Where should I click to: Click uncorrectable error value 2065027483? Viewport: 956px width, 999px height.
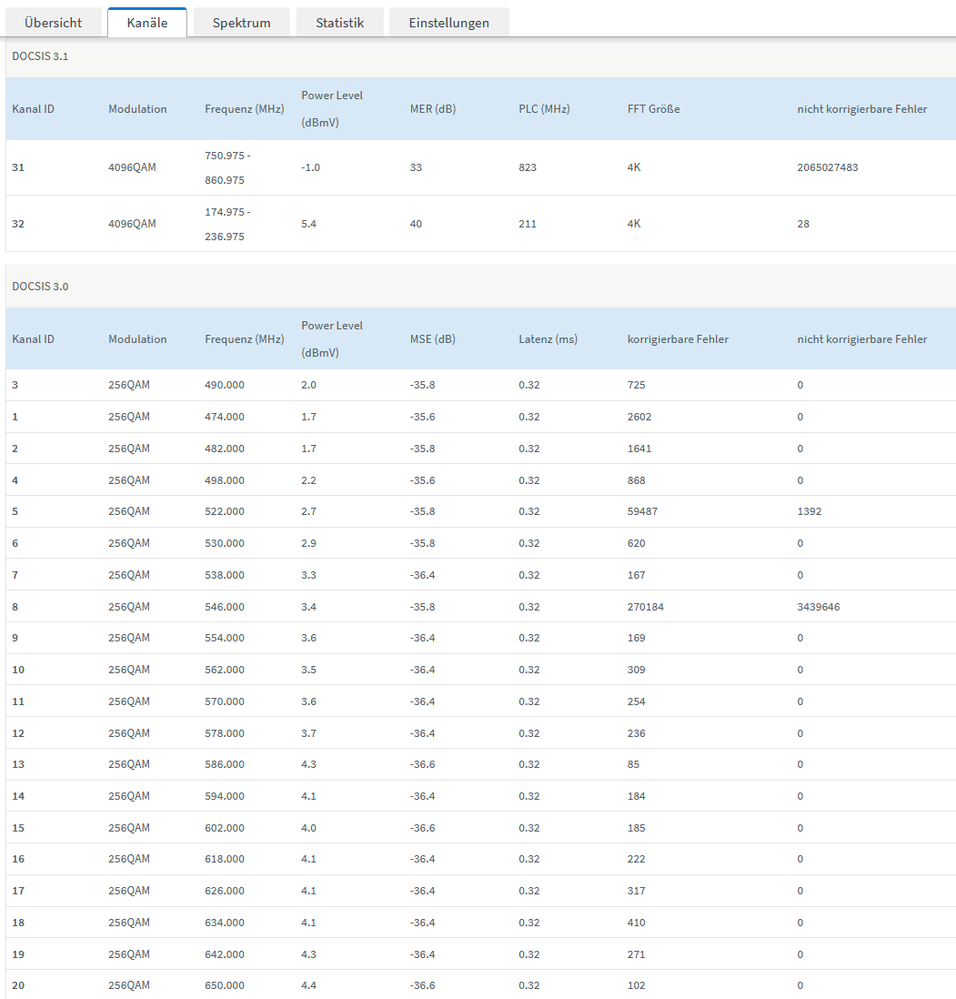pyautogui.click(x=827, y=168)
